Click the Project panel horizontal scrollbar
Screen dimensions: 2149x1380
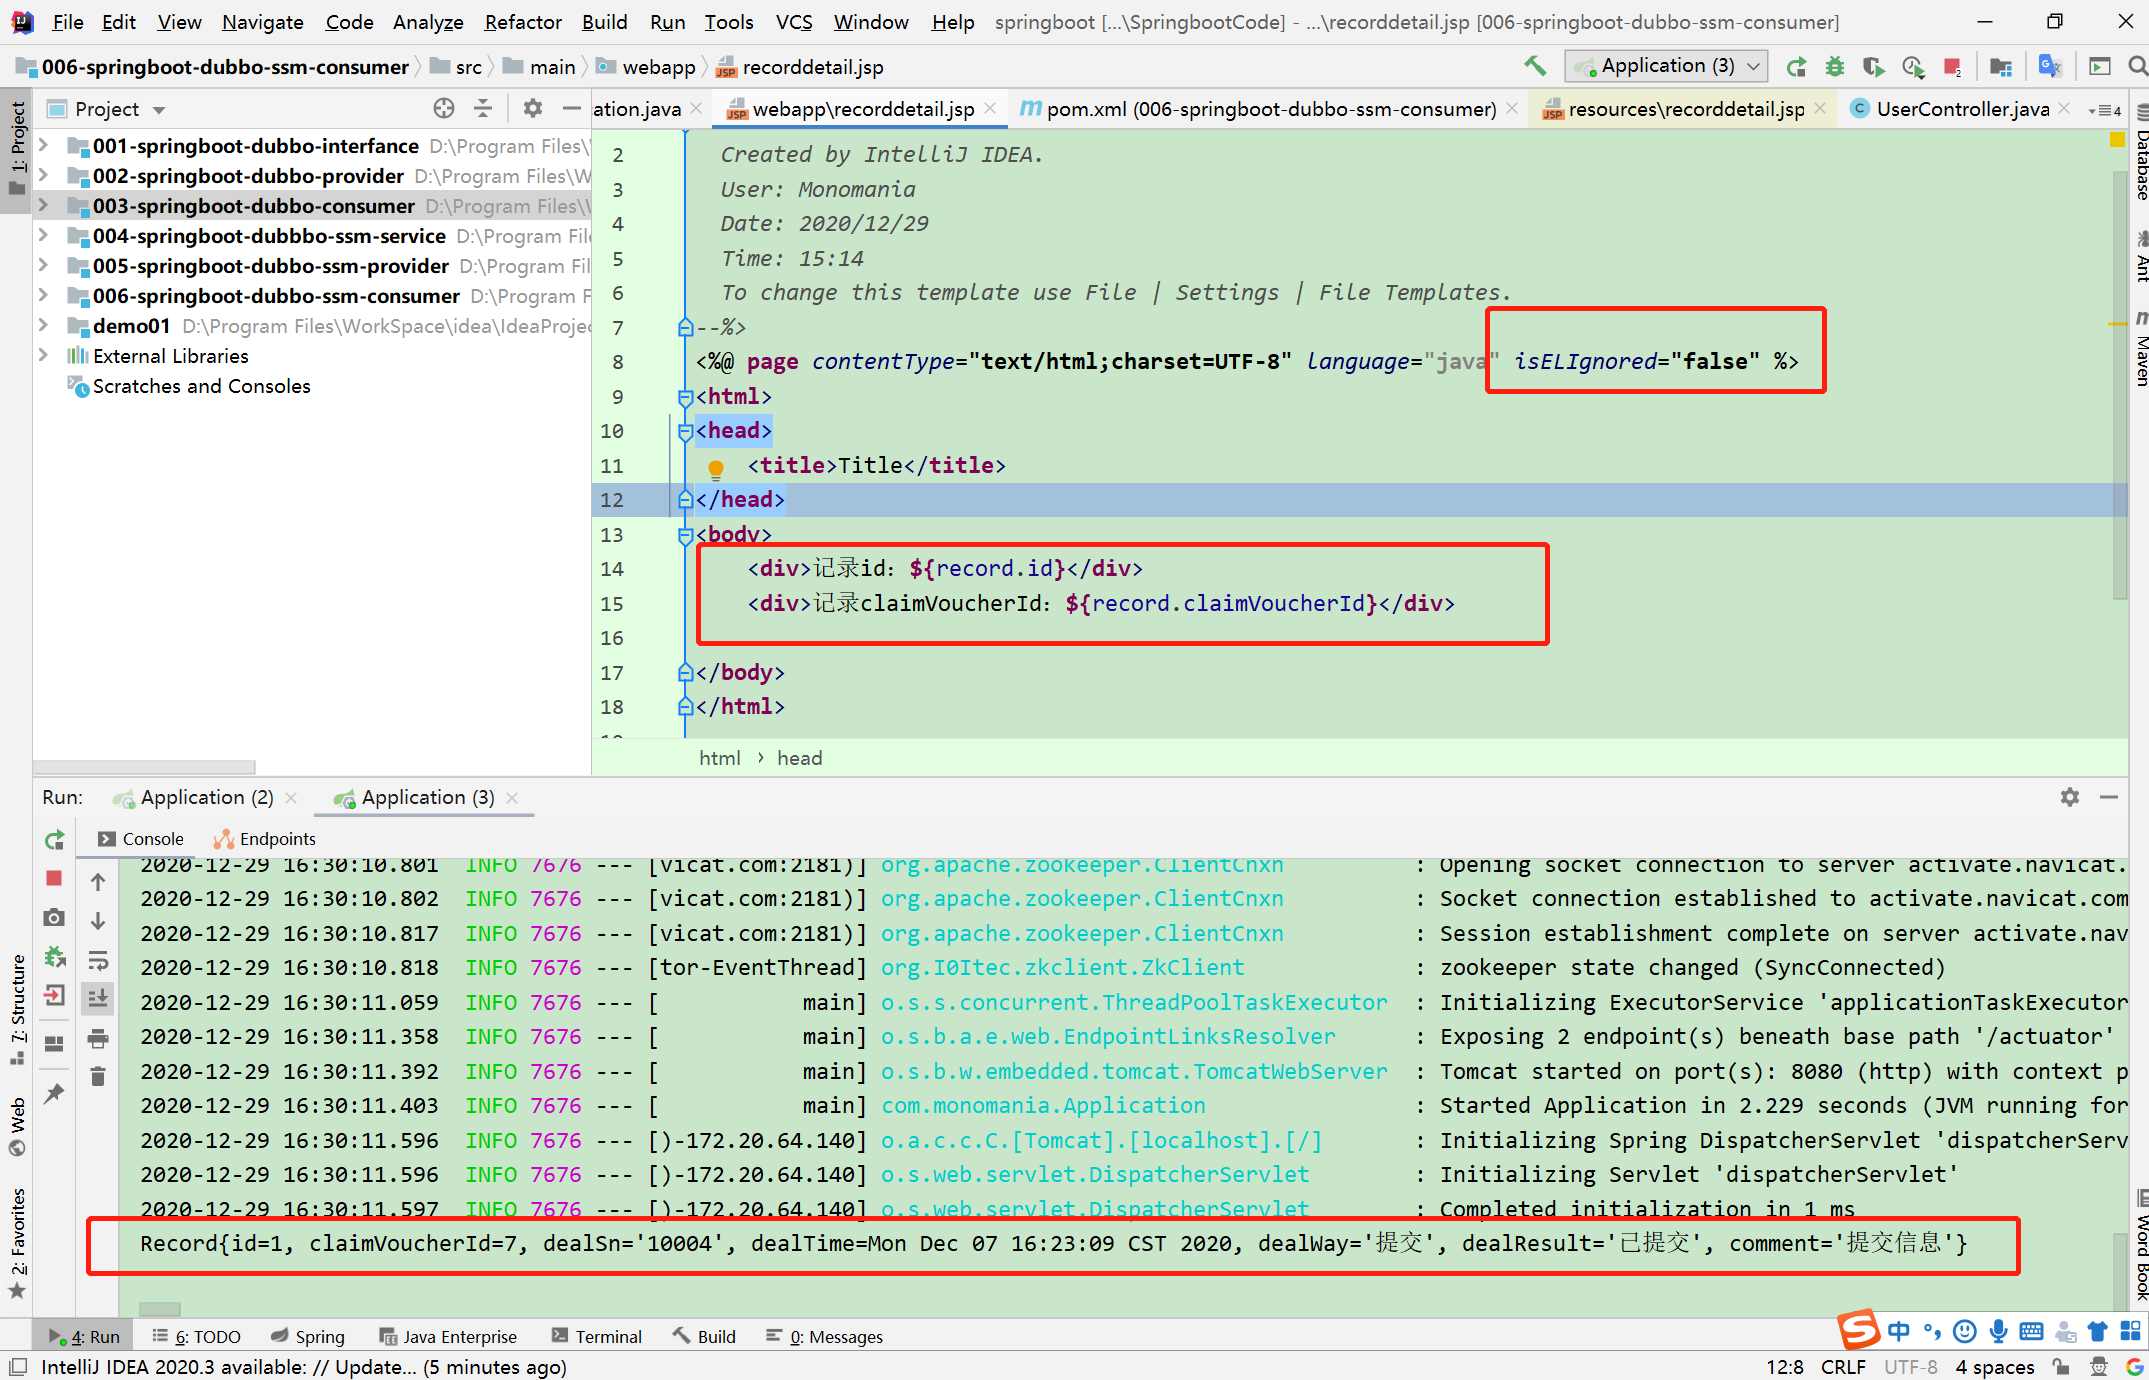(x=145, y=767)
